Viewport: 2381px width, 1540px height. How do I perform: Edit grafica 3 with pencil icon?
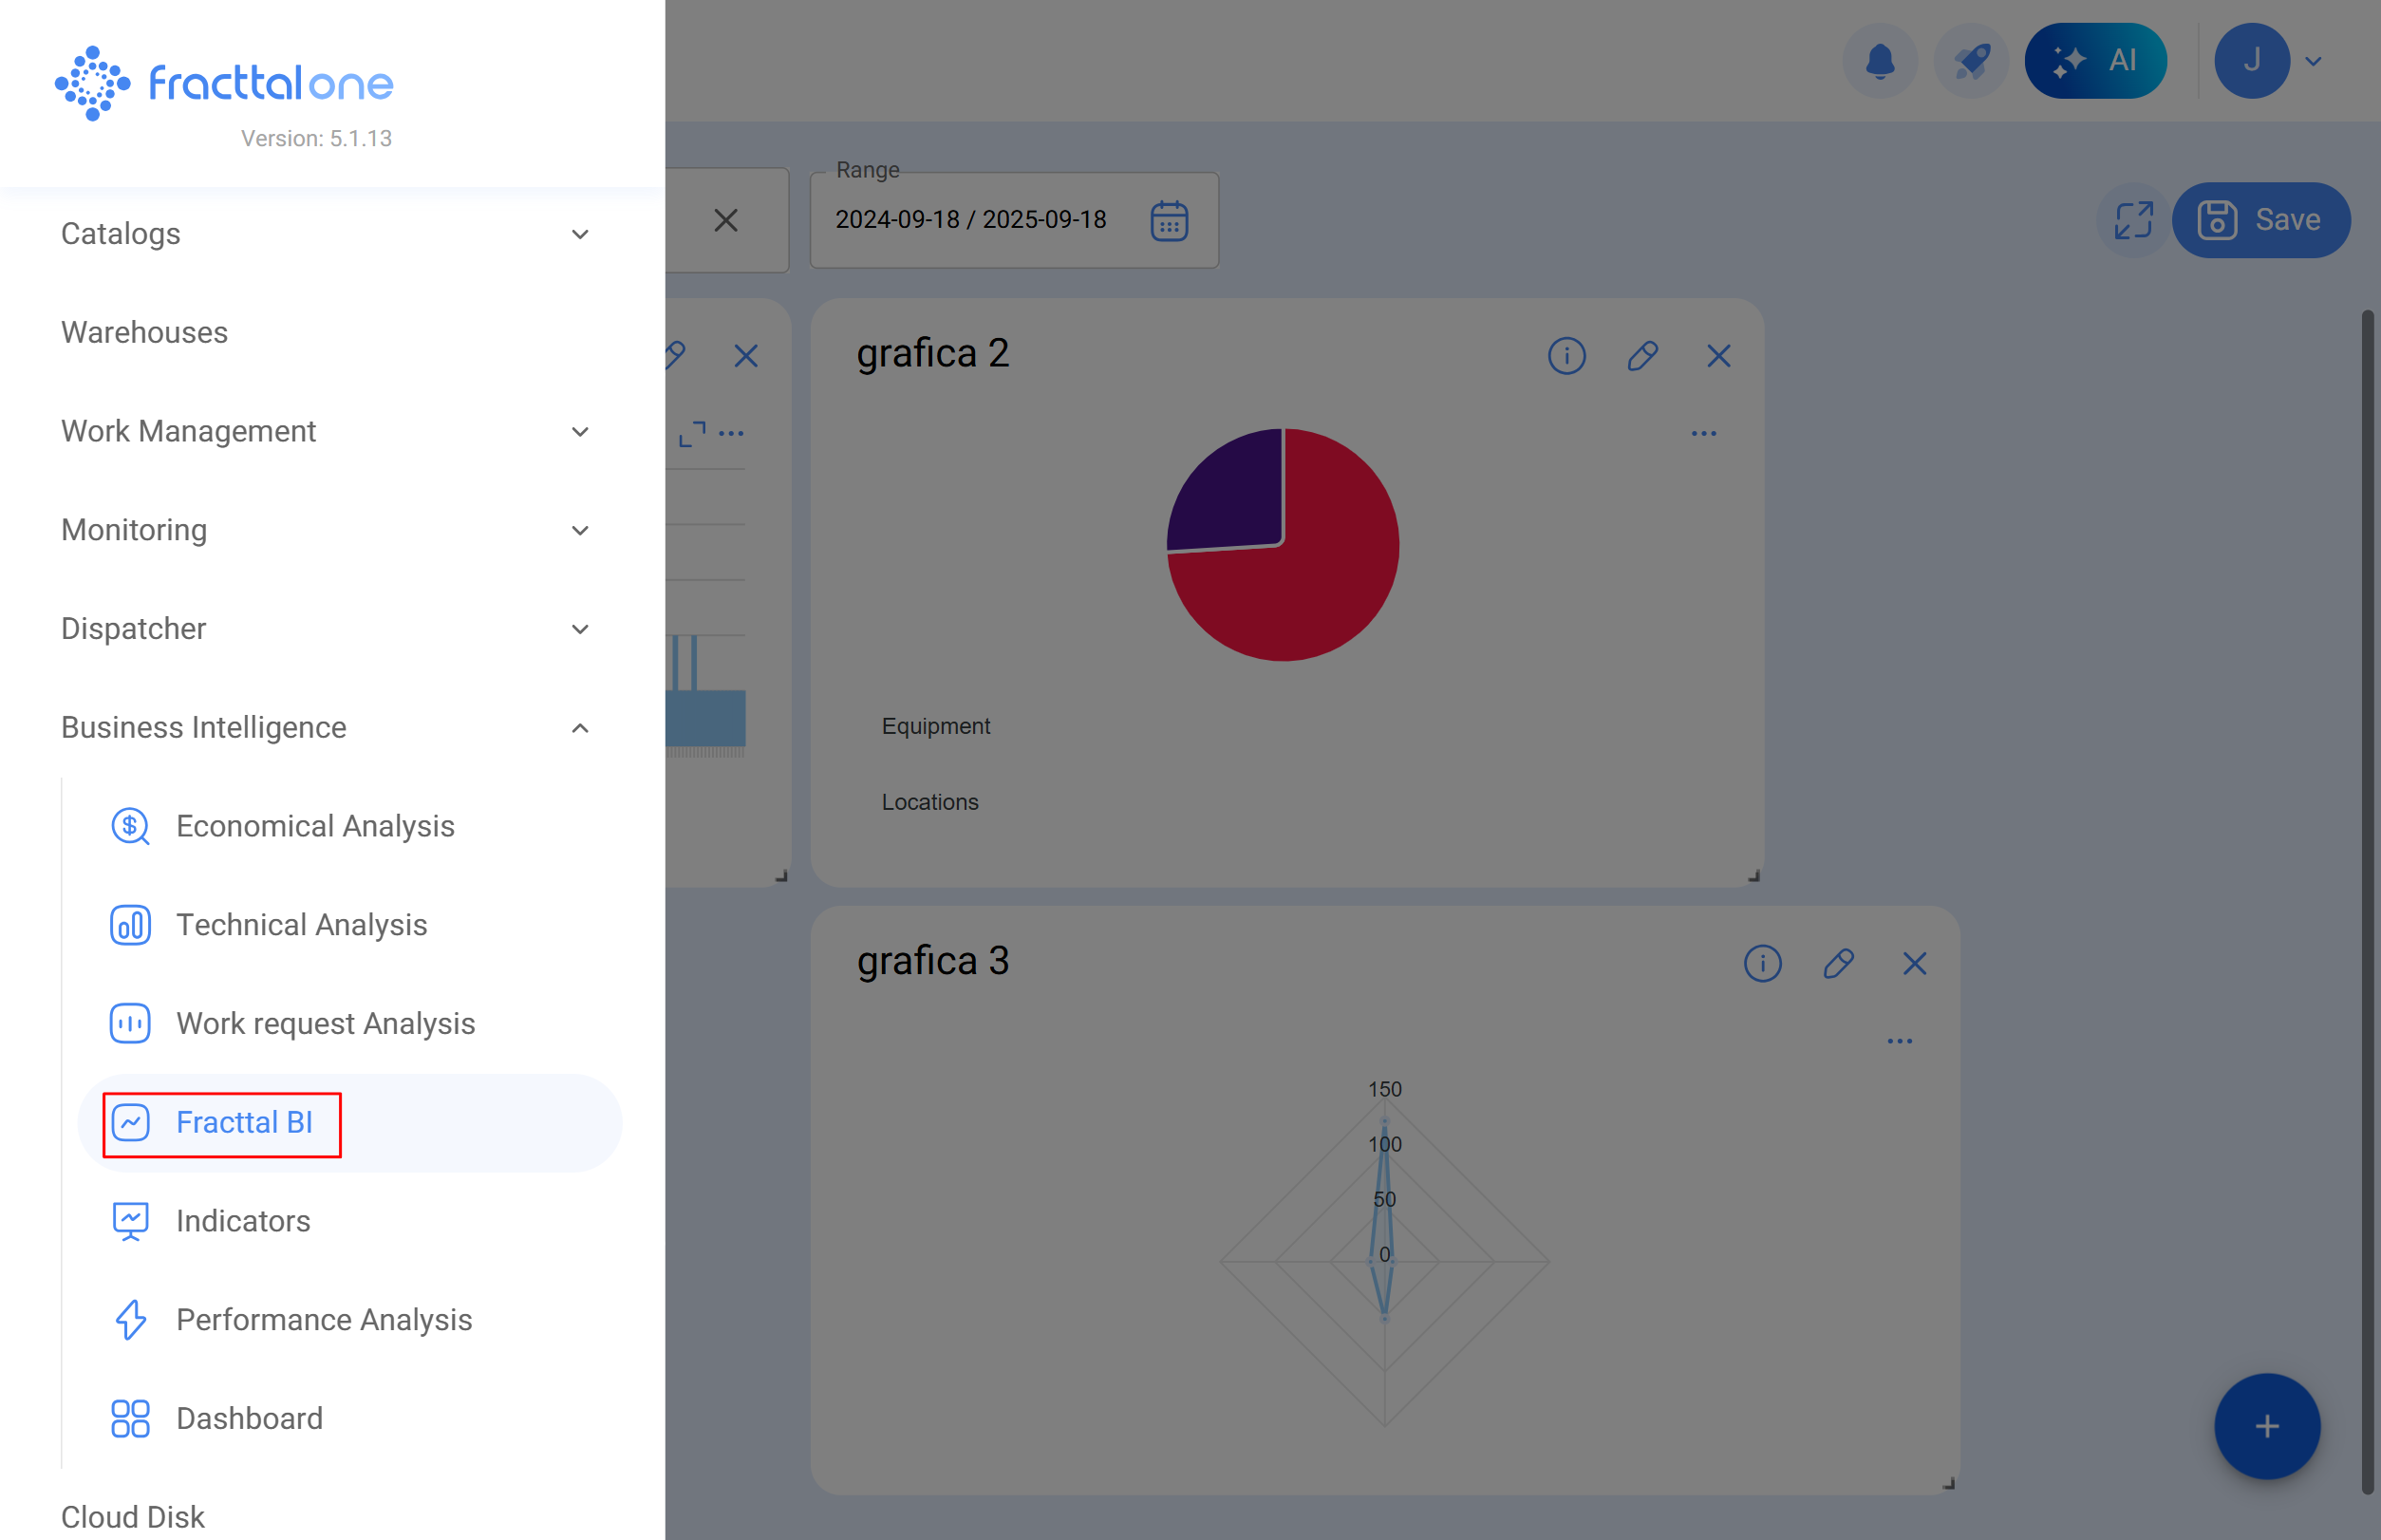1838,964
